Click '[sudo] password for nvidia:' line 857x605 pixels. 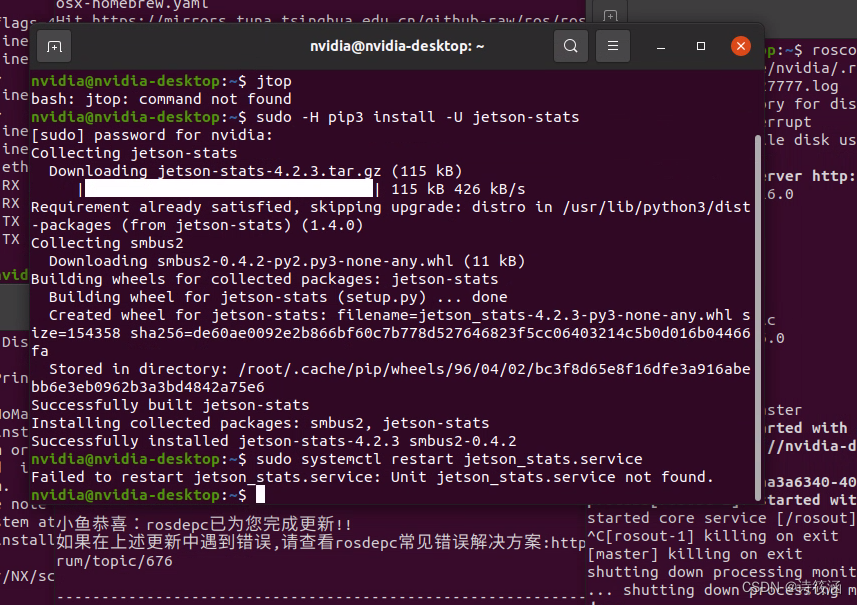[x=152, y=135]
